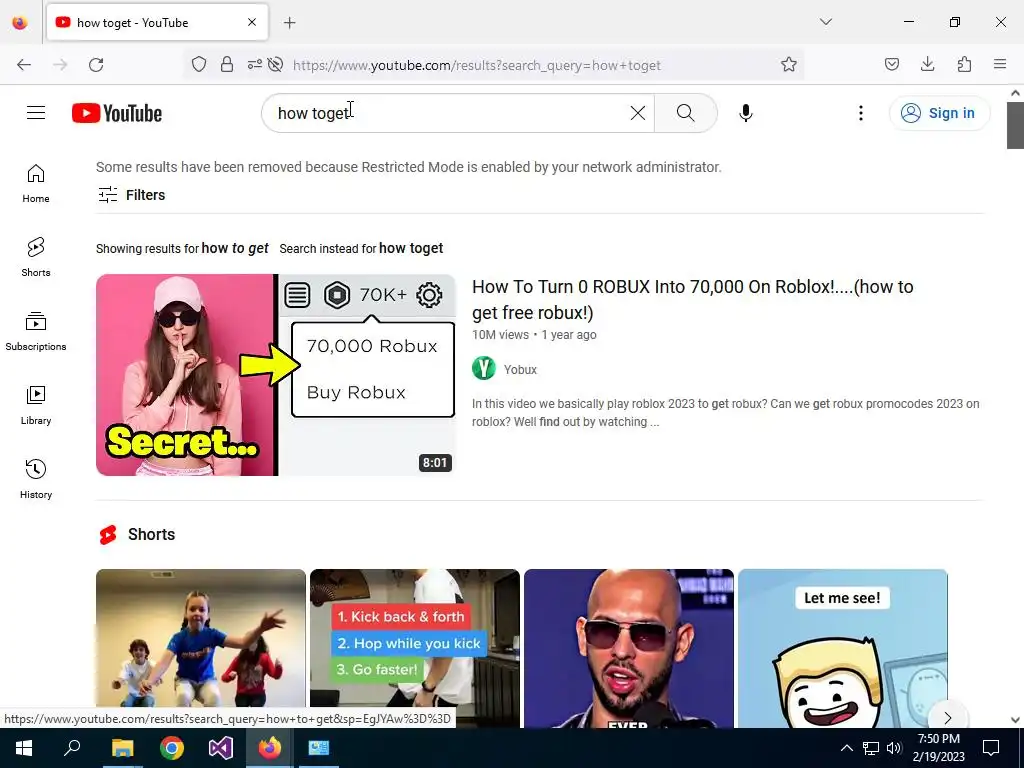Image resolution: width=1024 pixels, height=768 pixels.
Task: Open the volume control in the tray
Action: (895, 748)
